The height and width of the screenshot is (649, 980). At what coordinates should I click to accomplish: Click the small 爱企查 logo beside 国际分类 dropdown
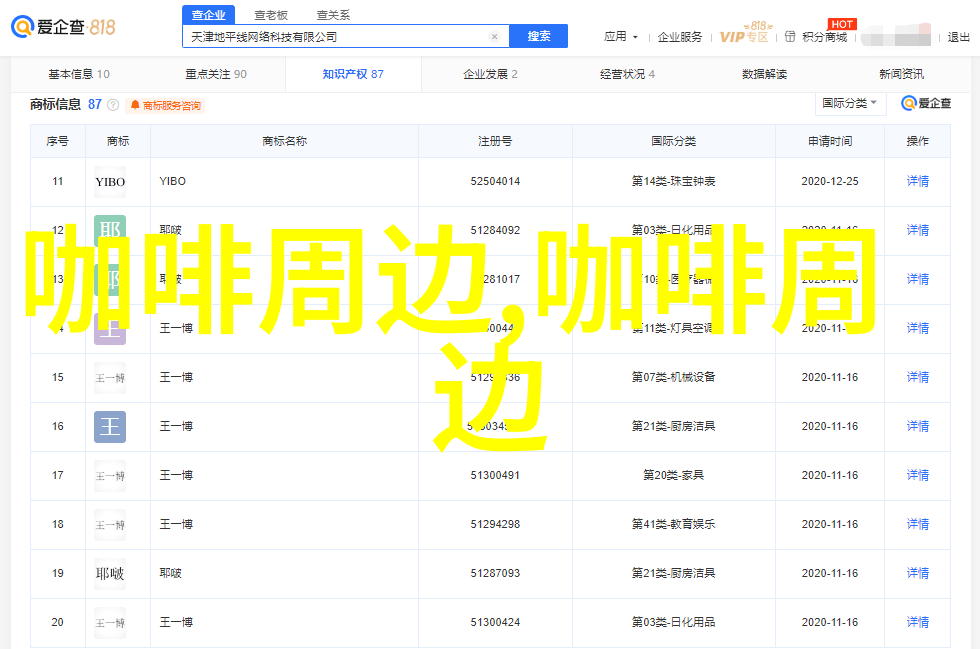pos(926,103)
